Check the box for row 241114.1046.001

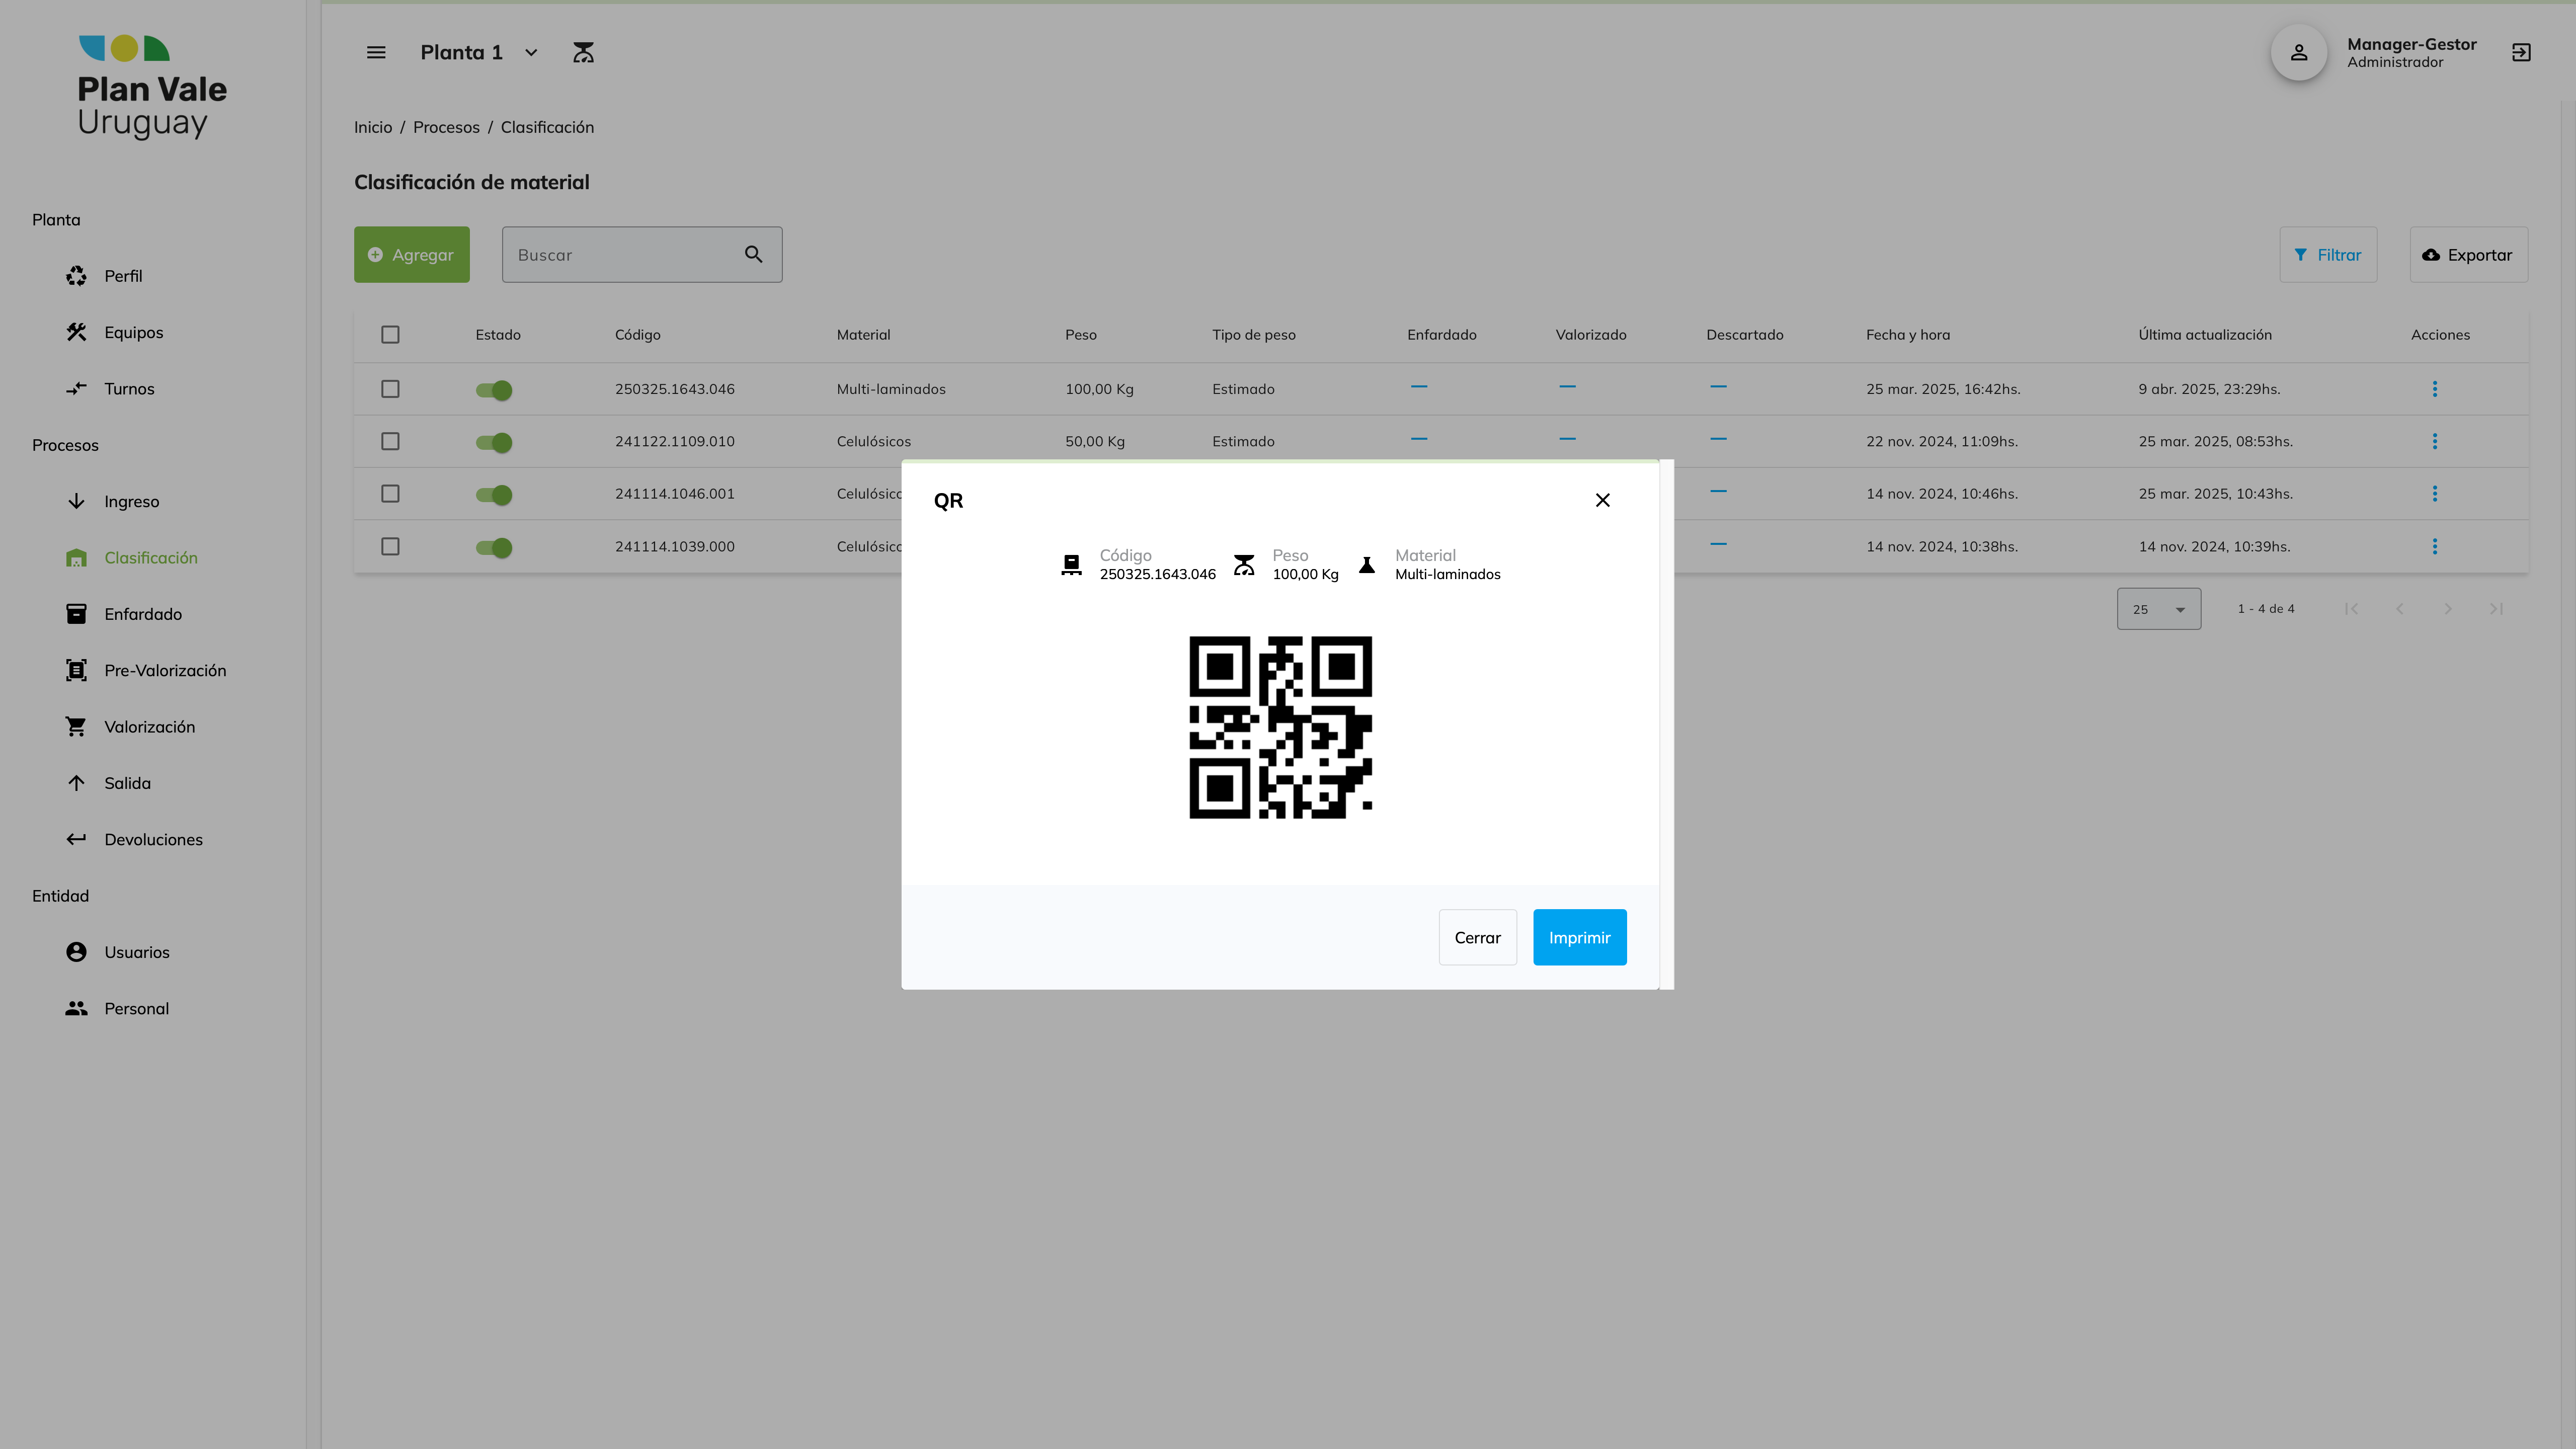(x=390, y=494)
